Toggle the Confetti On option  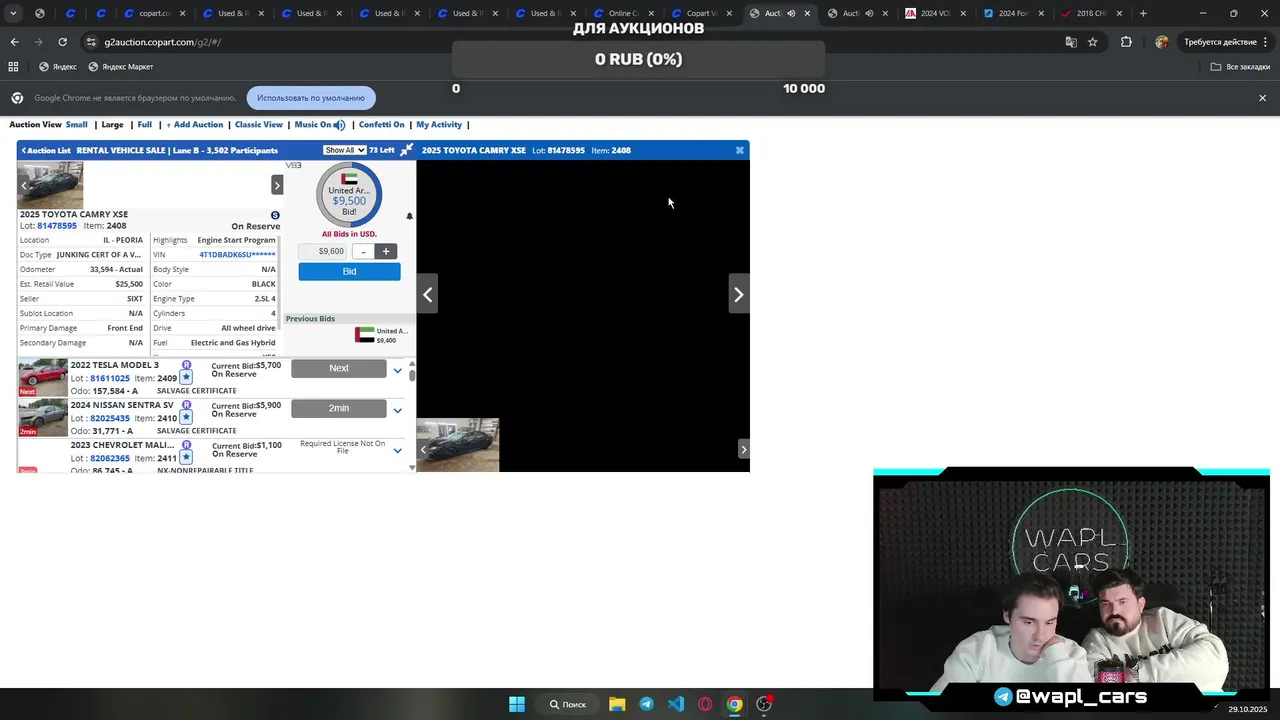click(x=381, y=125)
